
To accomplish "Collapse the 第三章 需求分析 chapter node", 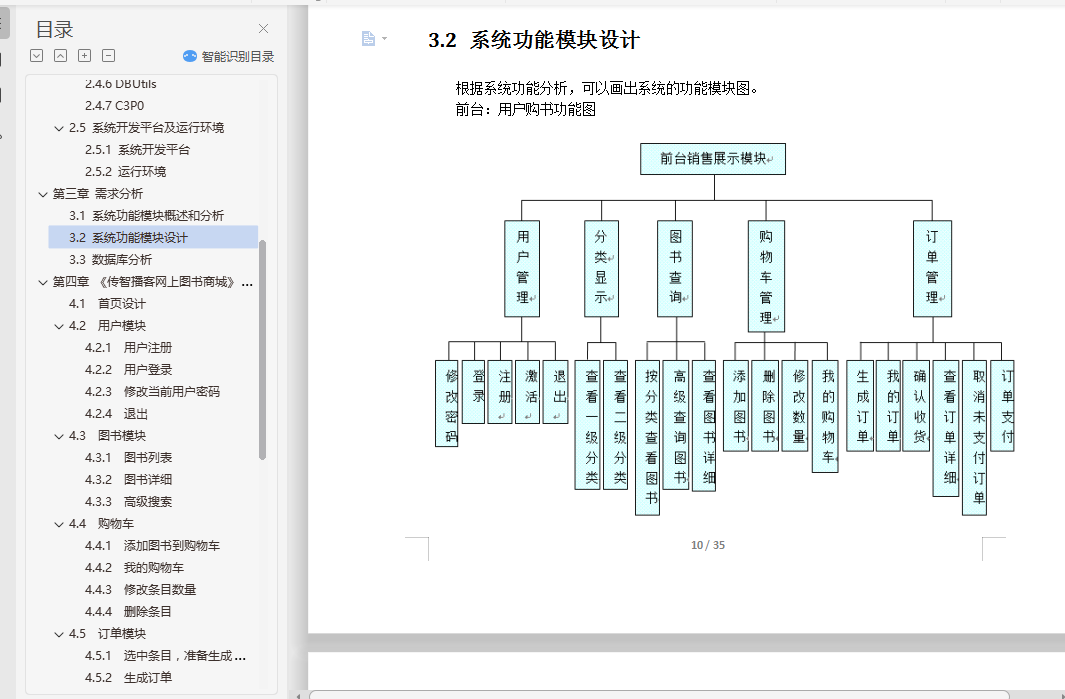I will coord(43,194).
